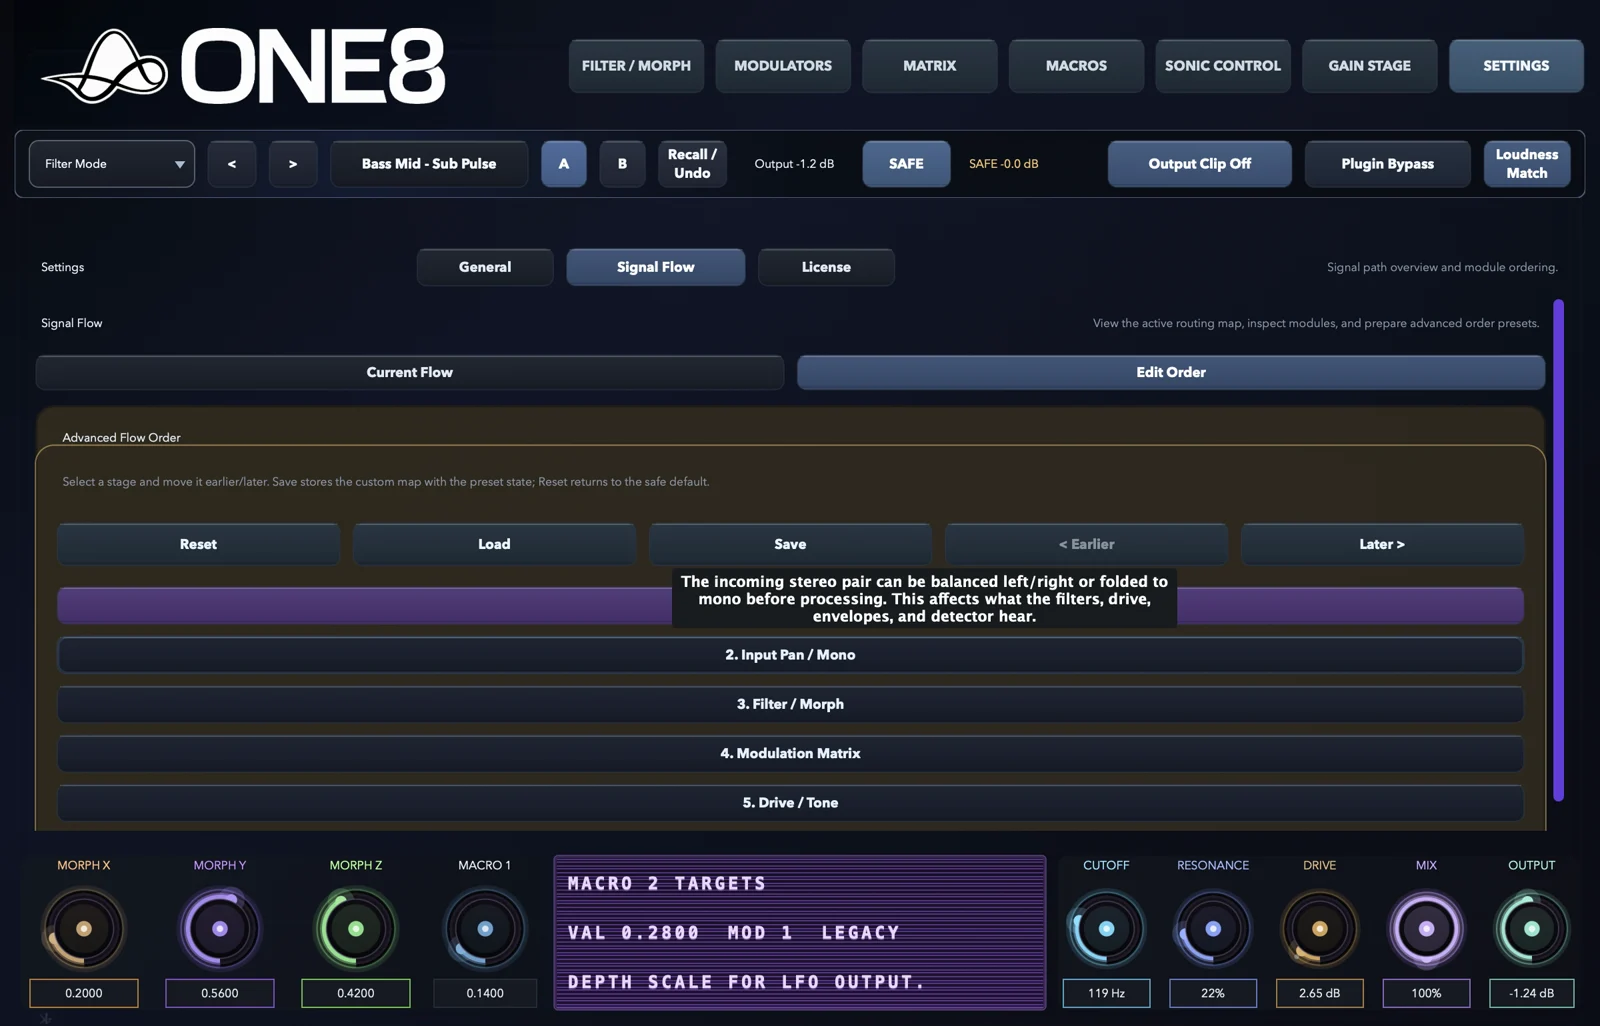The image size is (1600, 1026).
Task: Click the SAFE -0.0 dB readout
Action: (1003, 164)
